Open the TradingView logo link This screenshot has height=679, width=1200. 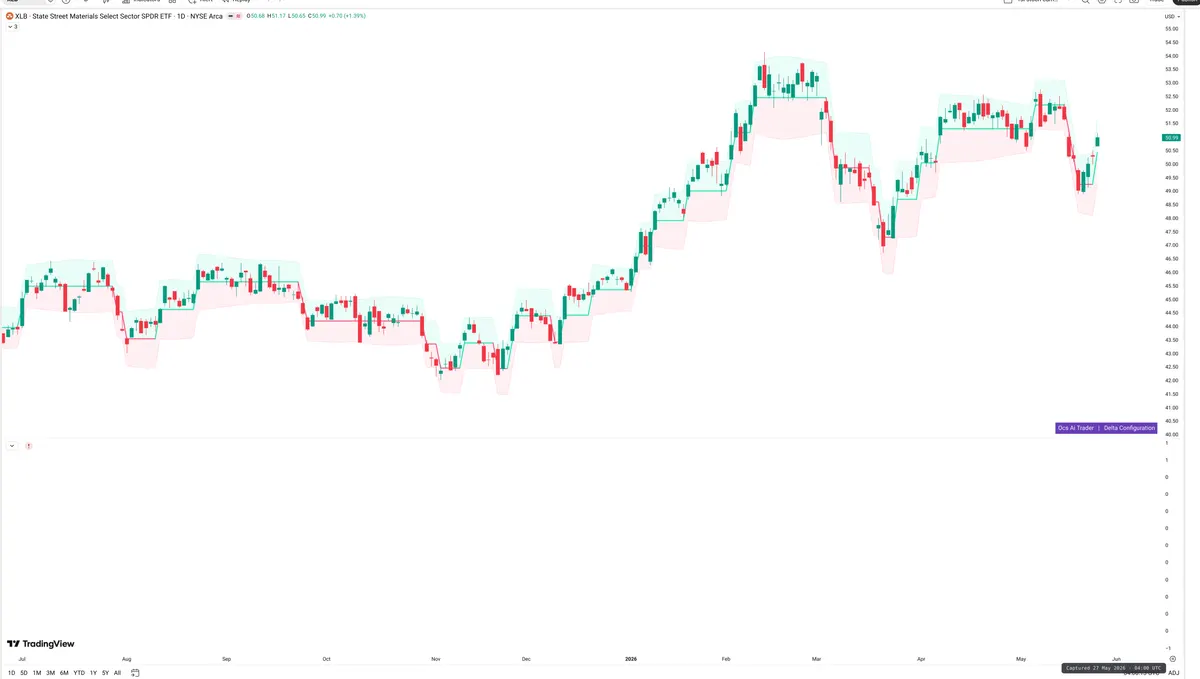pyautogui.click(x=41, y=644)
